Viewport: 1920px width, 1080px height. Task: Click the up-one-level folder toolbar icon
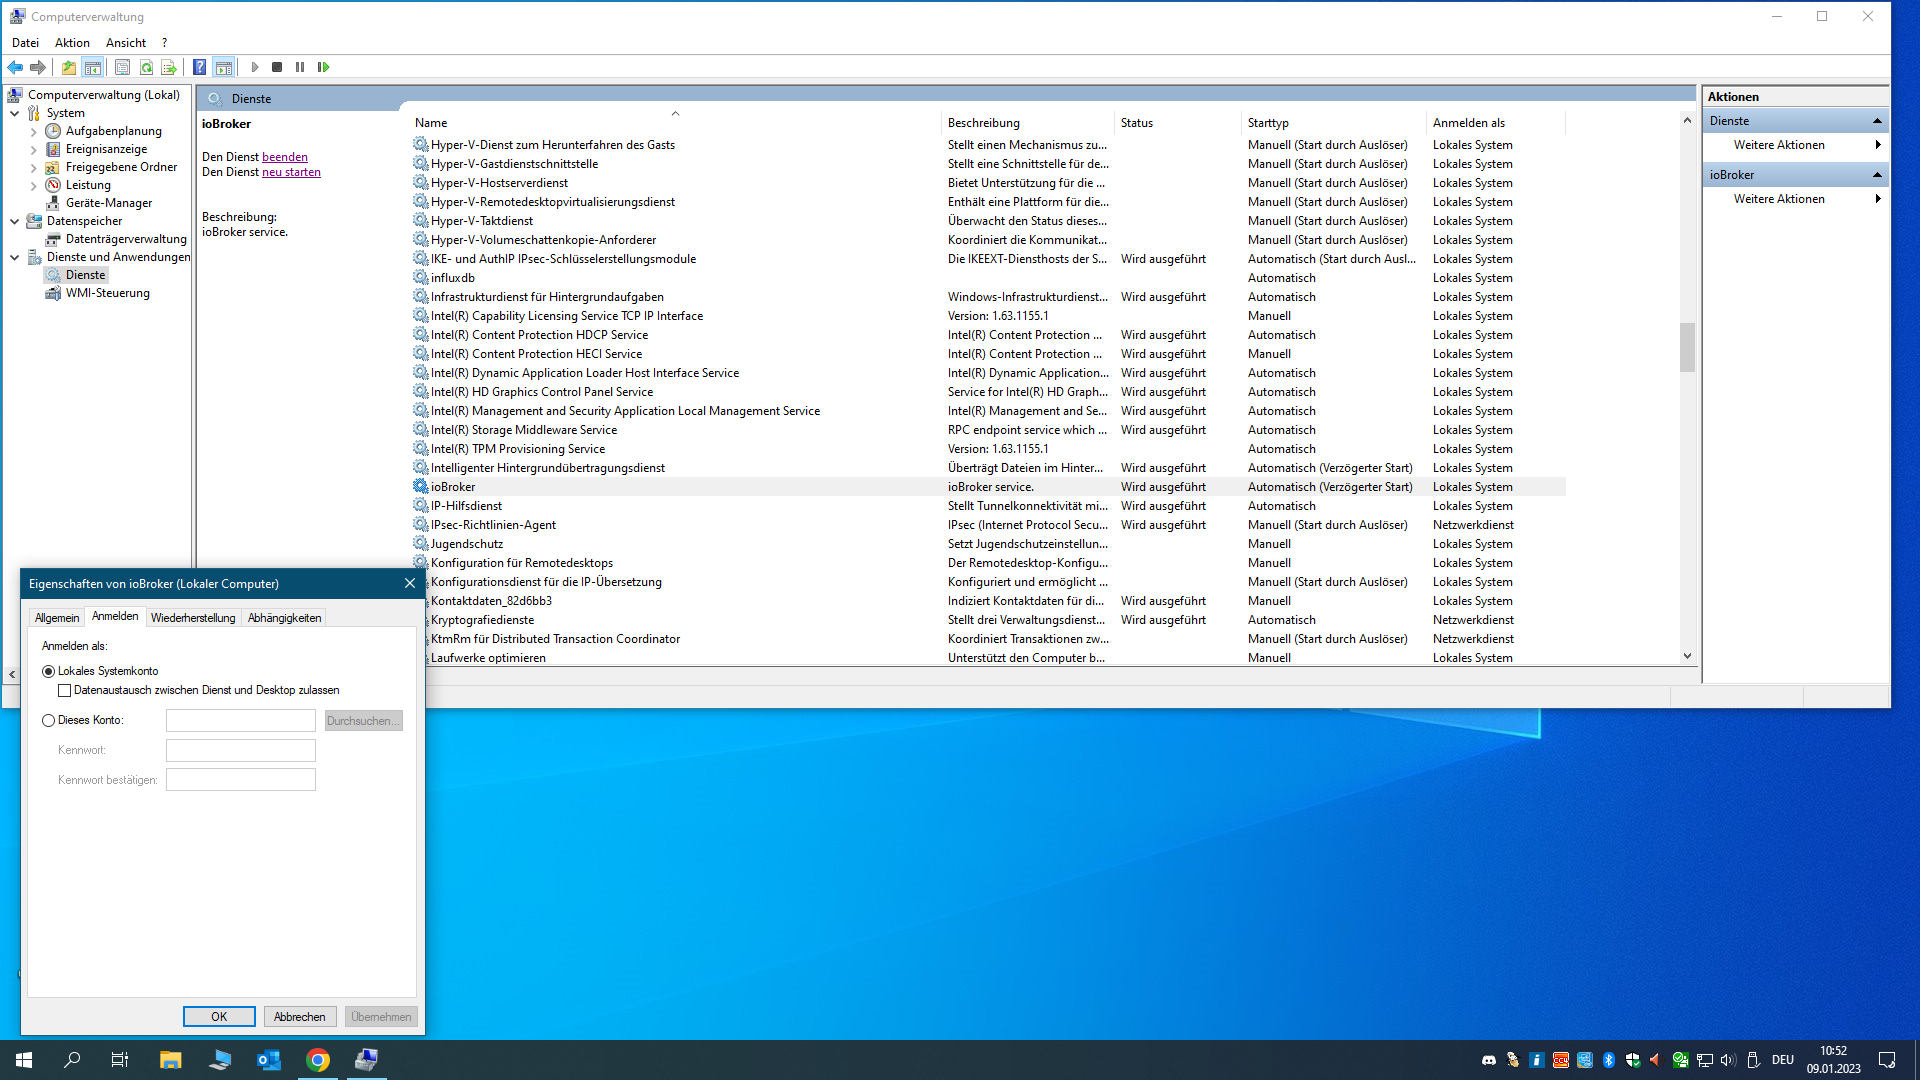point(68,67)
